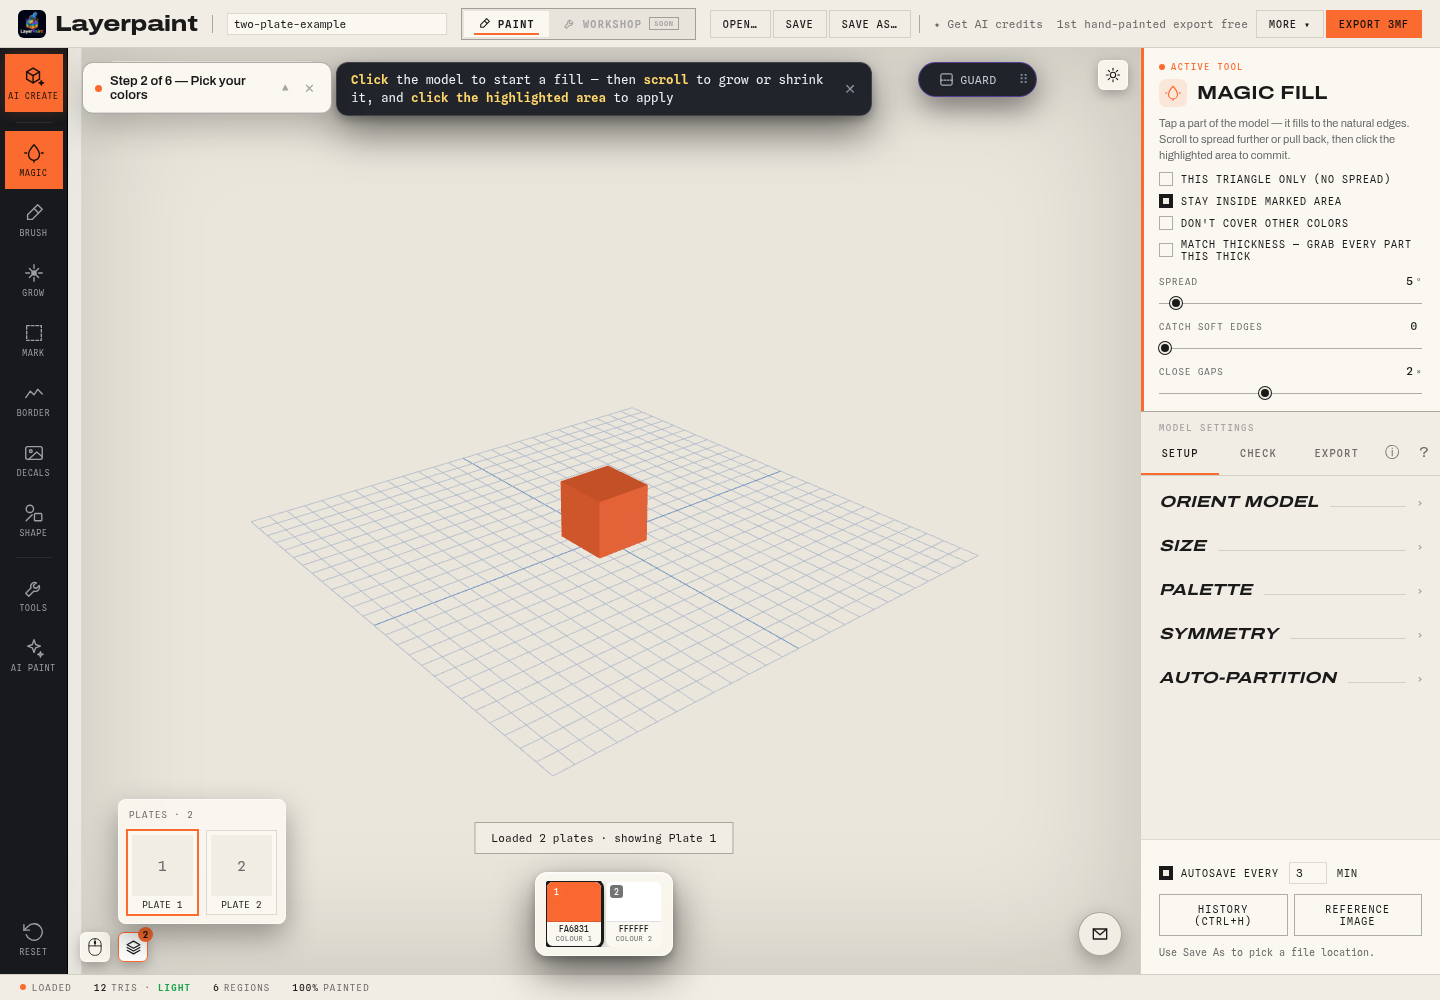Expand the Orient Model section
The height and width of the screenshot is (1000, 1440).
pos(1290,502)
